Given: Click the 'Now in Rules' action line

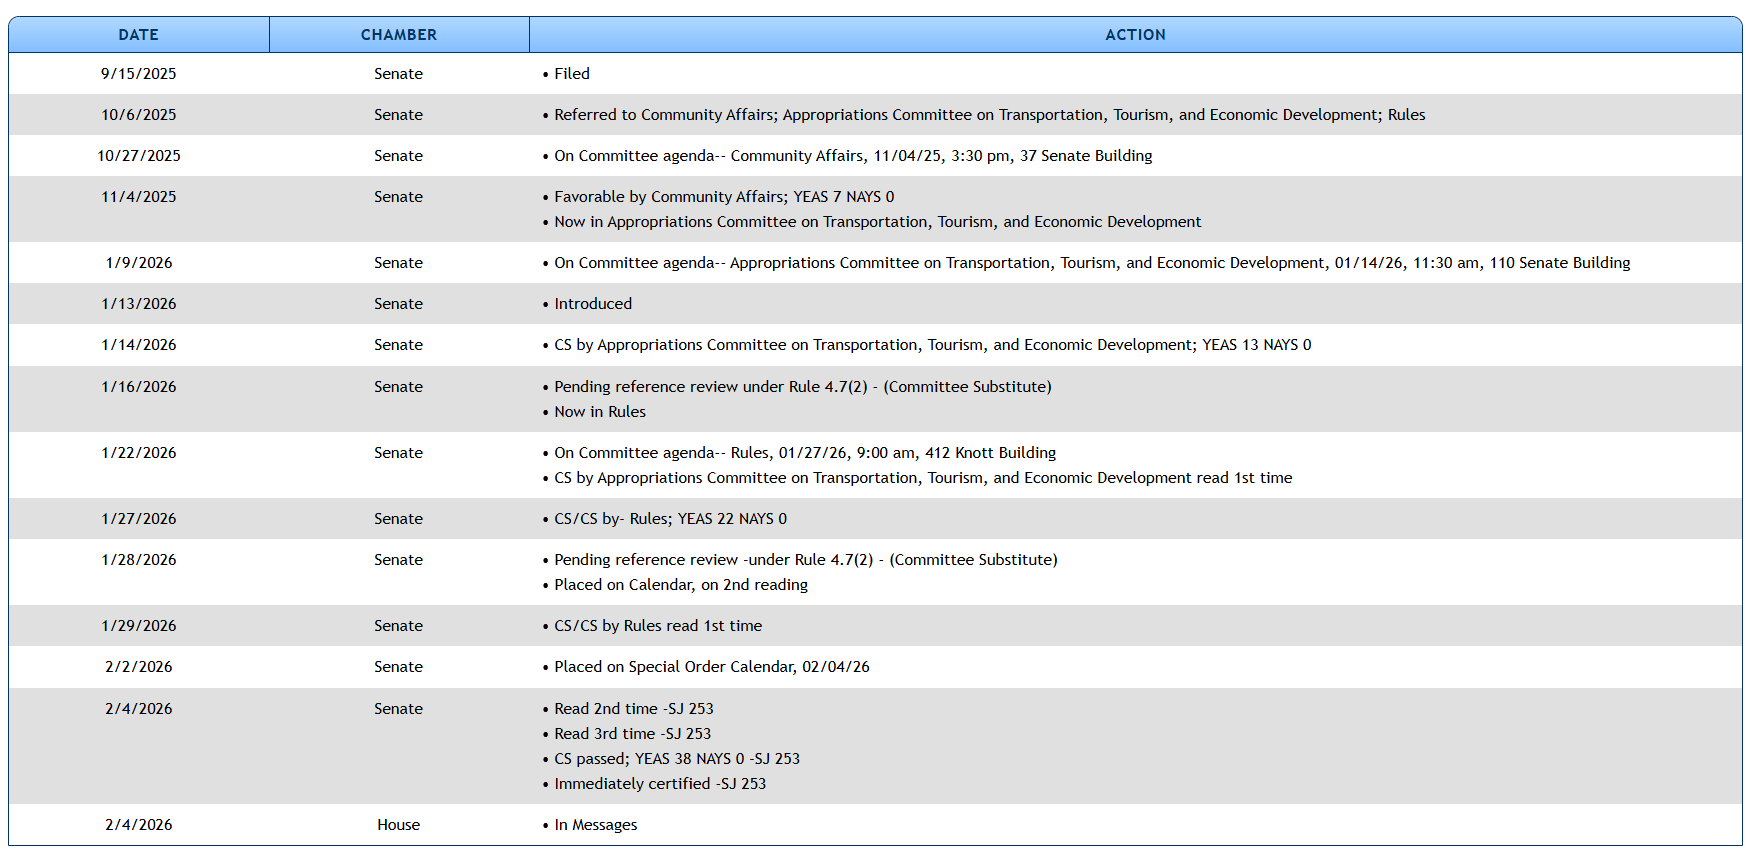Looking at the screenshot, I should [599, 412].
